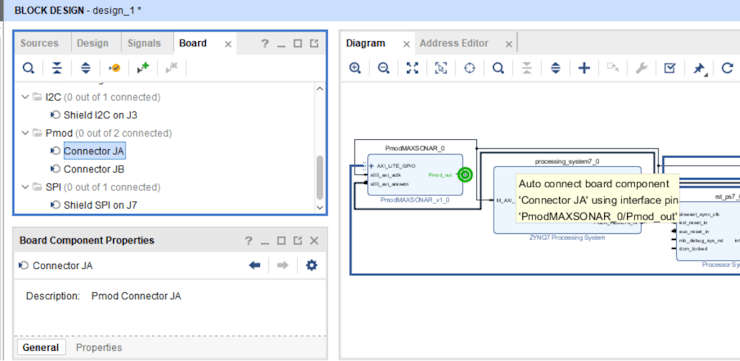Collapse the SPI folder in the Board tree
This screenshot has height=361, width=740.
25,187
